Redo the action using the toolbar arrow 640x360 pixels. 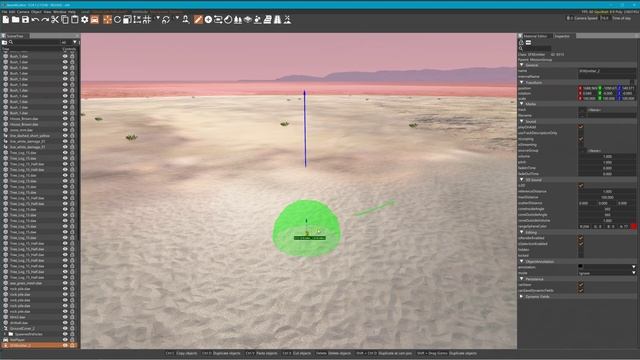click(45, 20)
